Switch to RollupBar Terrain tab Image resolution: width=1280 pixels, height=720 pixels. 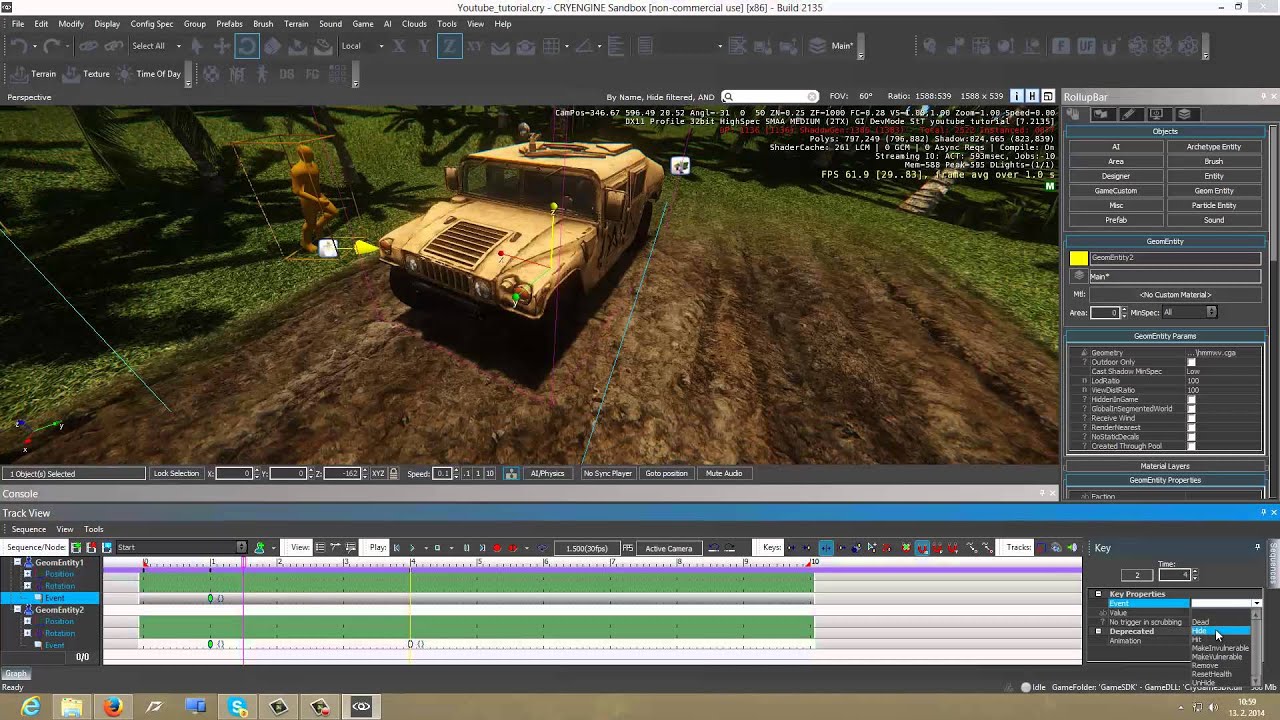tap(1102, 115)
